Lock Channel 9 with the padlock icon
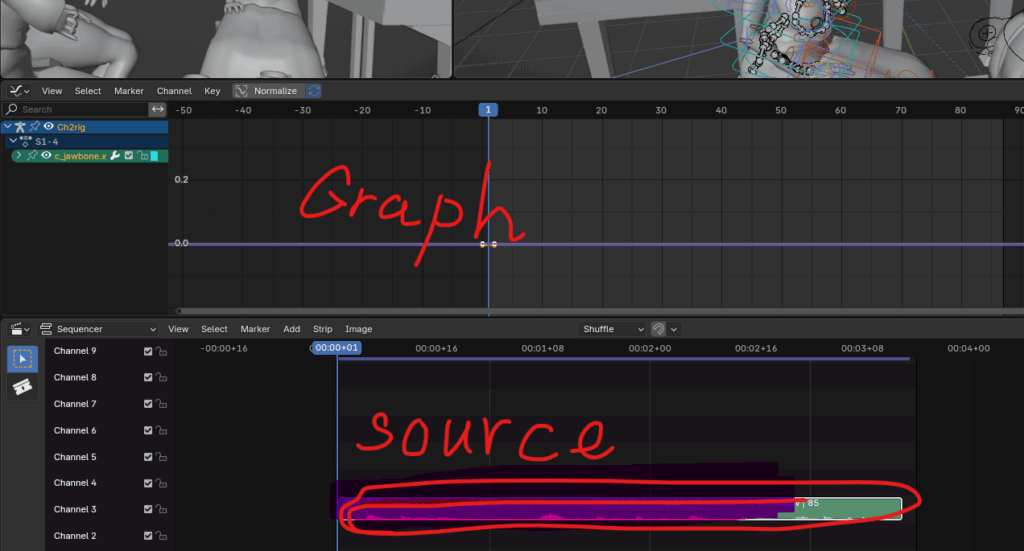The image size is (1024, 551). (x=162, y=352)
